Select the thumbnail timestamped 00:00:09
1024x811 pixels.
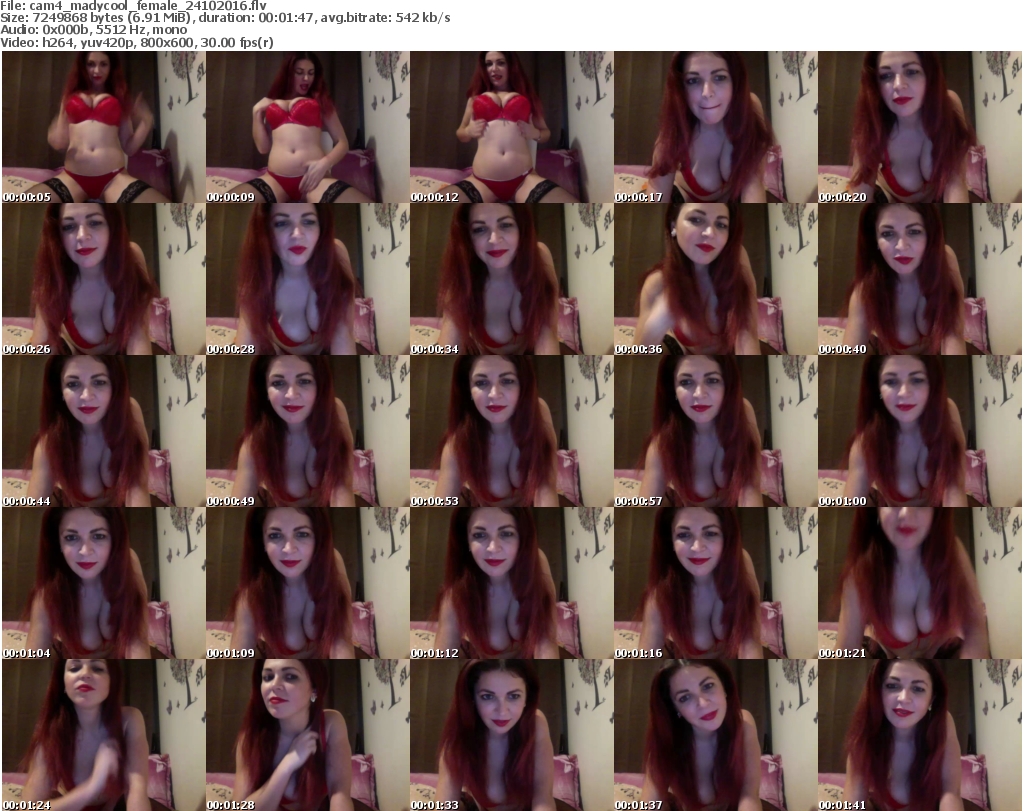pos(308,127)
